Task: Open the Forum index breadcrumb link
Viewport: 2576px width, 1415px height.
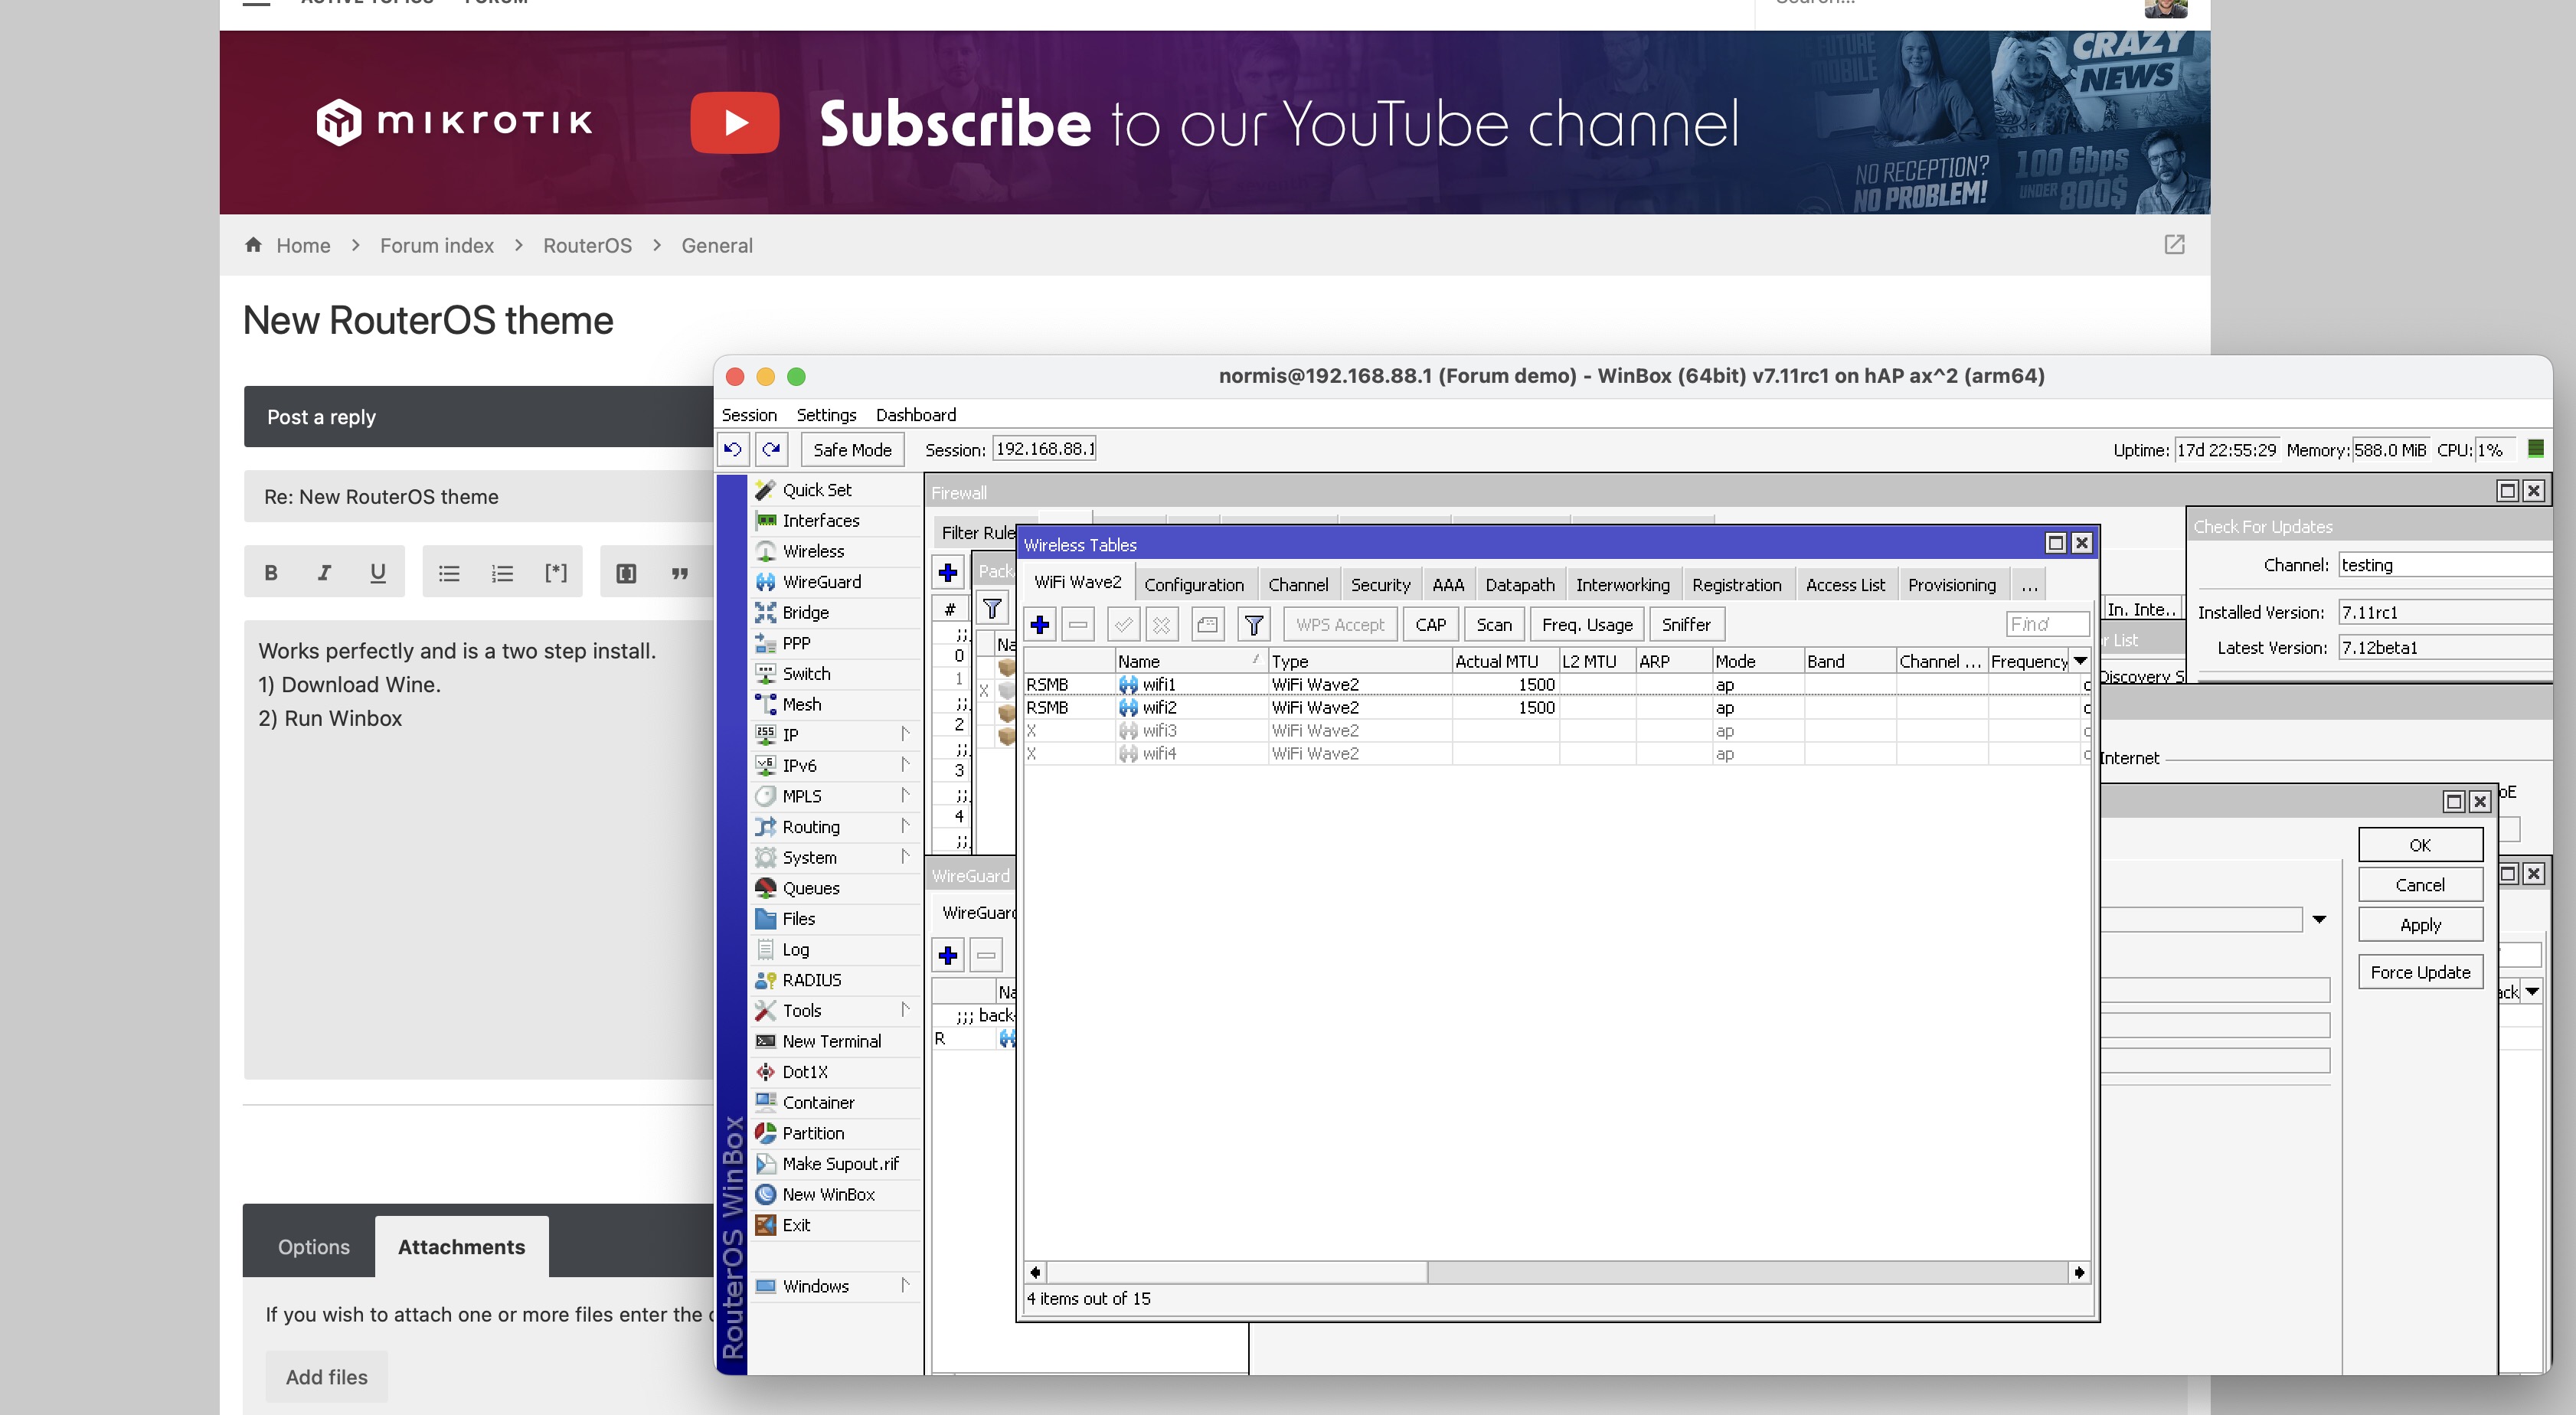Action: point(436,245)
